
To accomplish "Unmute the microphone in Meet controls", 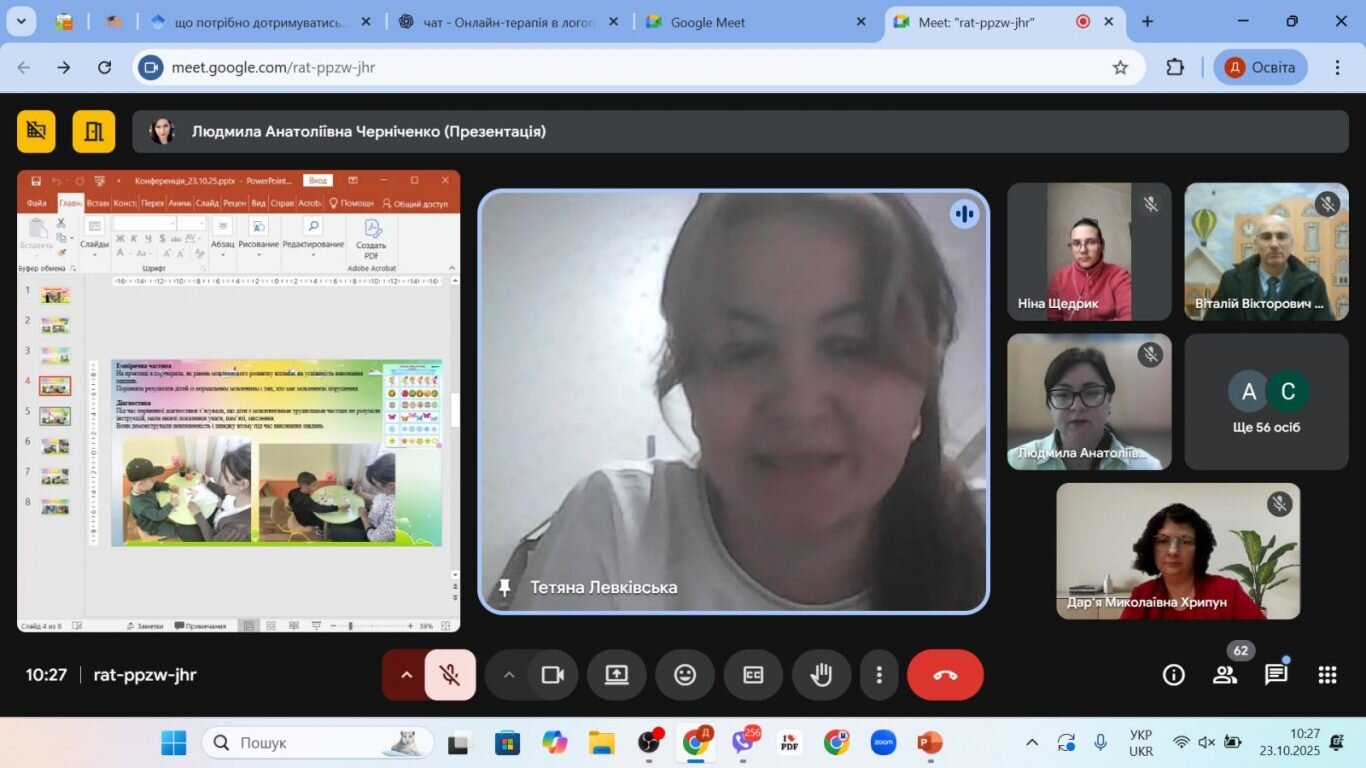I will (450, 675).
